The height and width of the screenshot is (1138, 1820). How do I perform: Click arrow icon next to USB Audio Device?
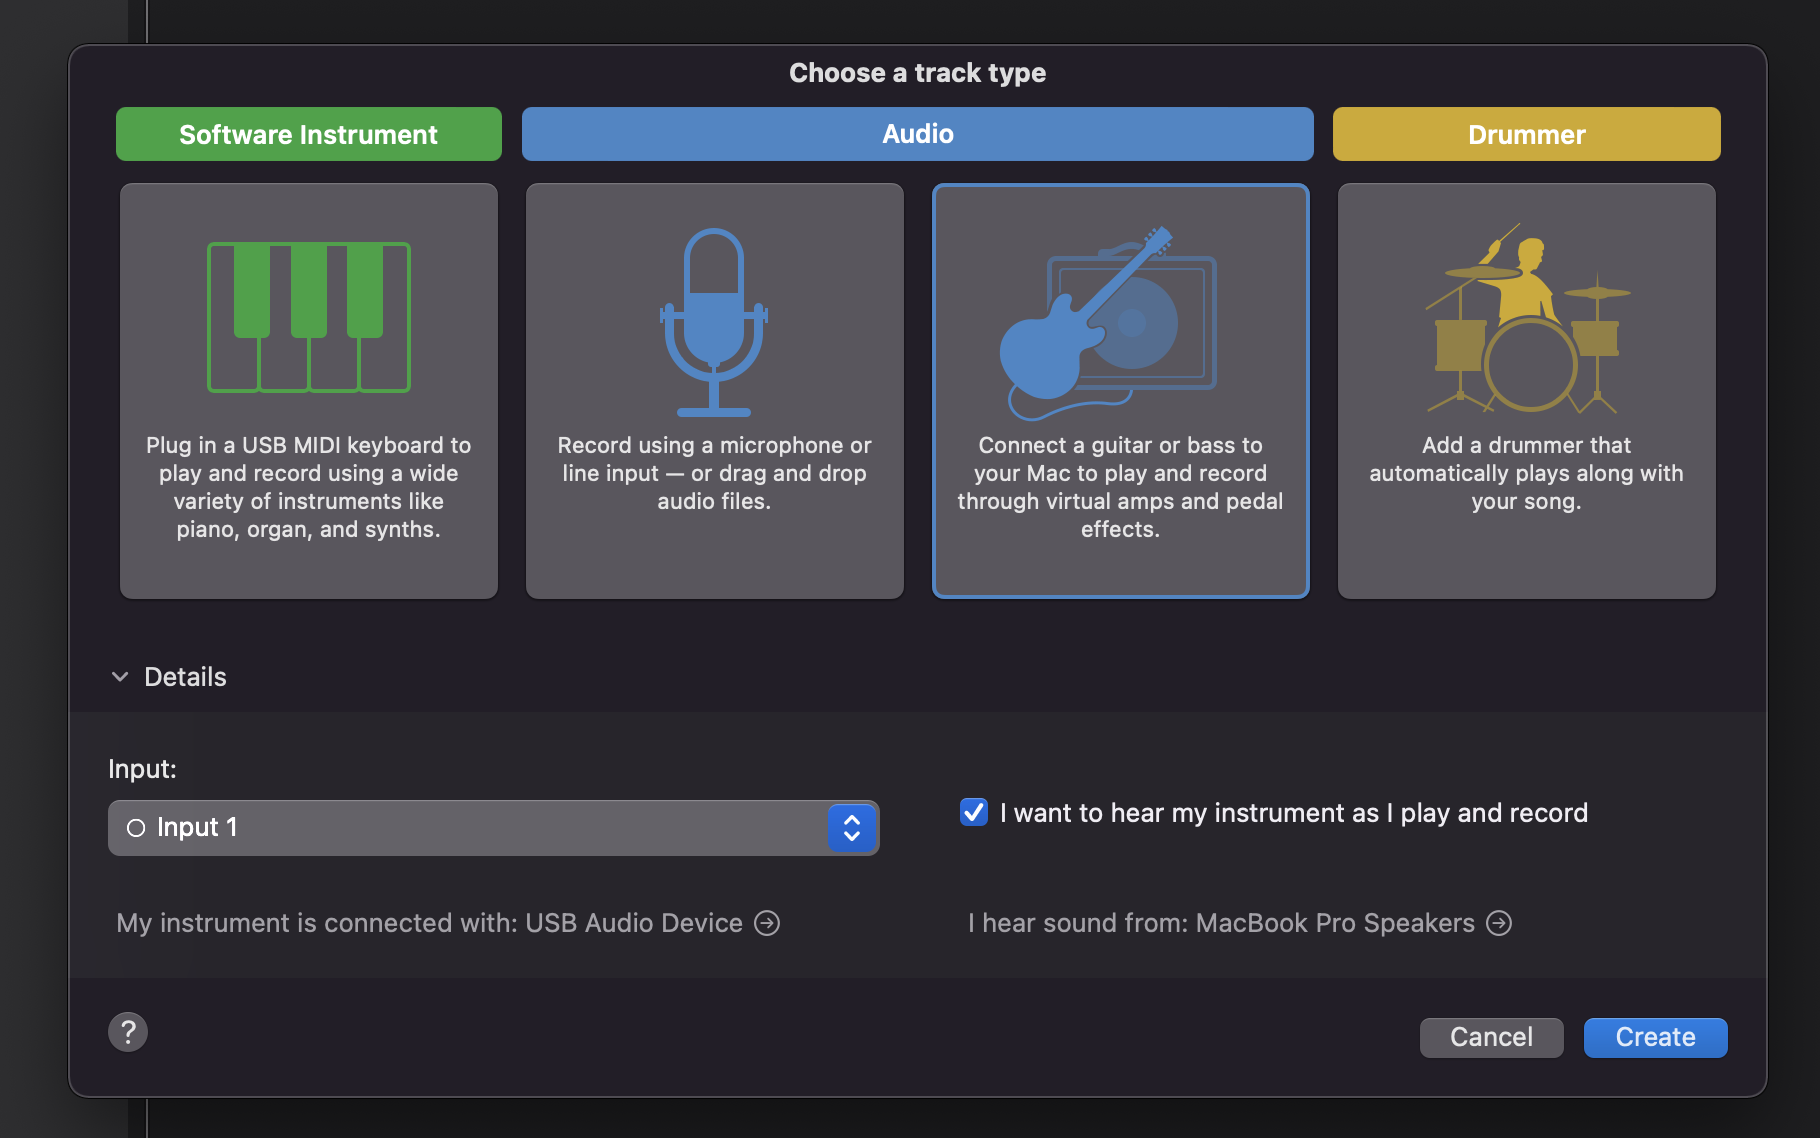(767, 923)
